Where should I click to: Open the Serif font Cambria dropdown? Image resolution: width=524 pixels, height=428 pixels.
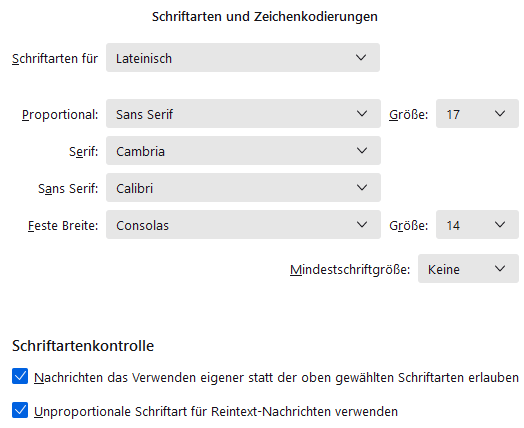(243, 151)
